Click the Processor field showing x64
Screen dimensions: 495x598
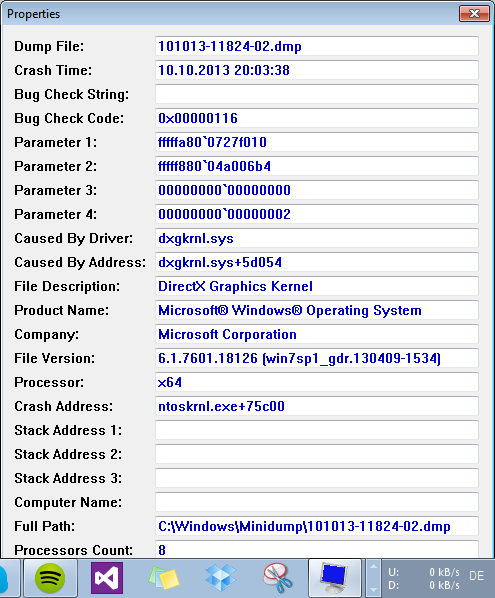pyautogui.click(x=317, y=383)
